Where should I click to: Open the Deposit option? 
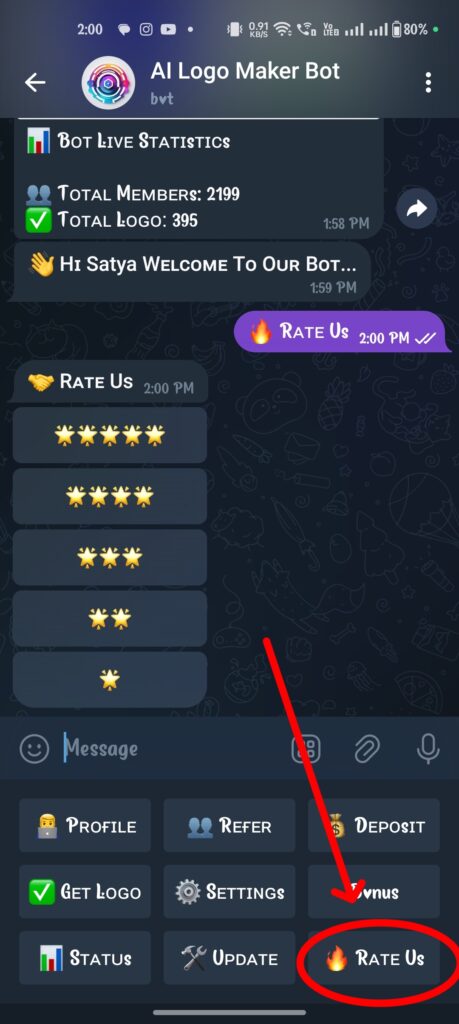tap(373, 825)
